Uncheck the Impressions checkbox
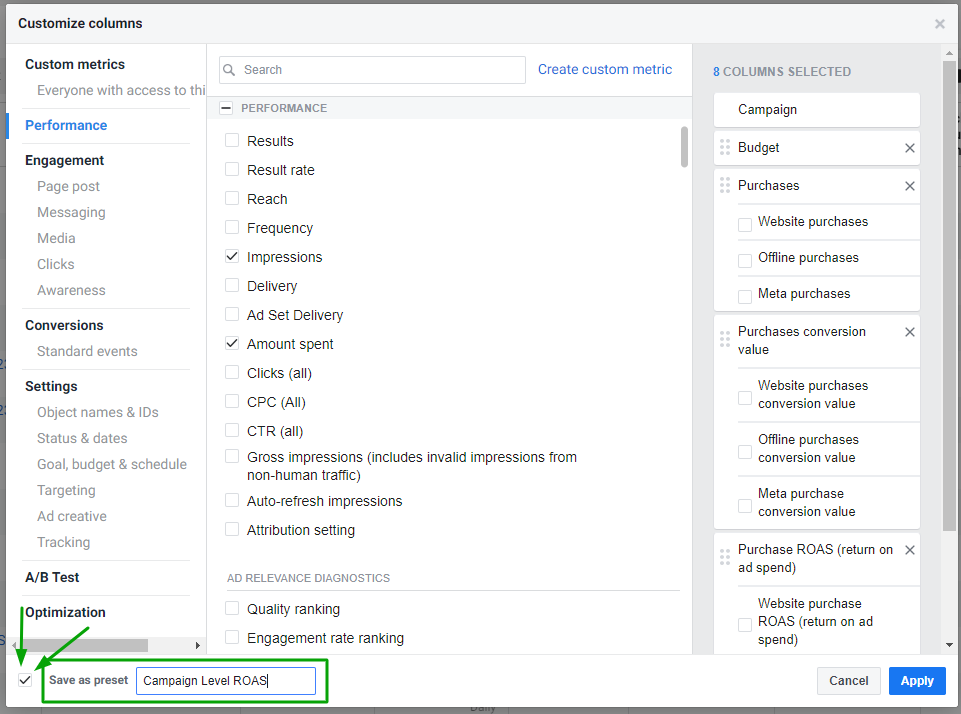 point(232,257)
